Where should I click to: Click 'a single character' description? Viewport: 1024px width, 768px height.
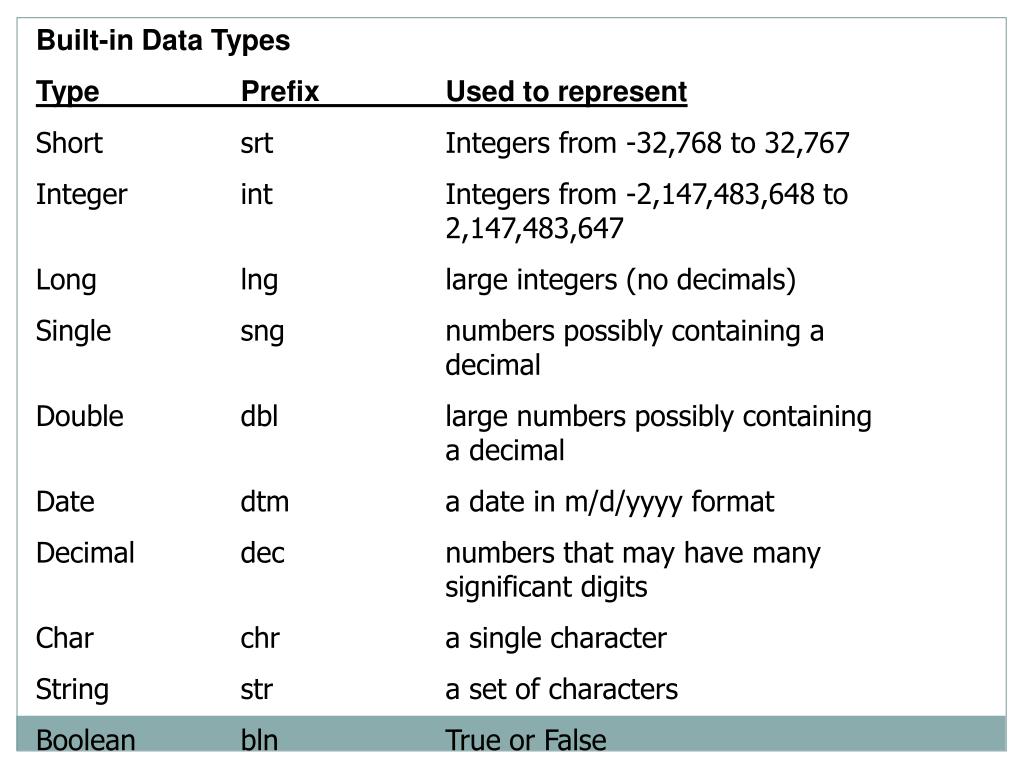[556, 638]
